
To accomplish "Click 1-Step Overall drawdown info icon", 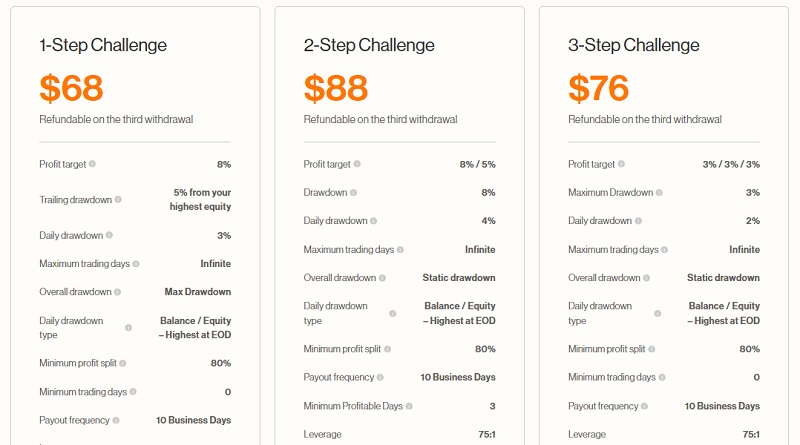I will click(117, 292).
